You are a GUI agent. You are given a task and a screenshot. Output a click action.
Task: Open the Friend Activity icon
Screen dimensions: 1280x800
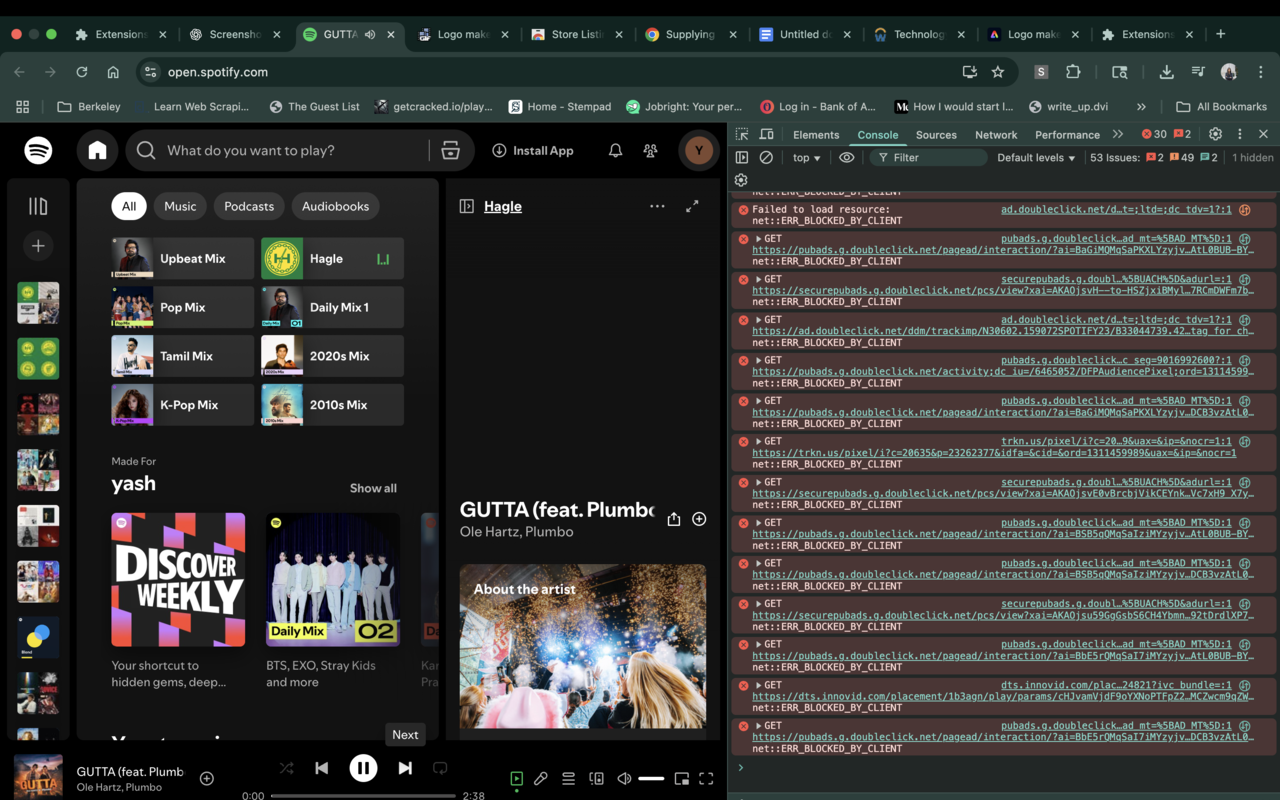(650, 150)
